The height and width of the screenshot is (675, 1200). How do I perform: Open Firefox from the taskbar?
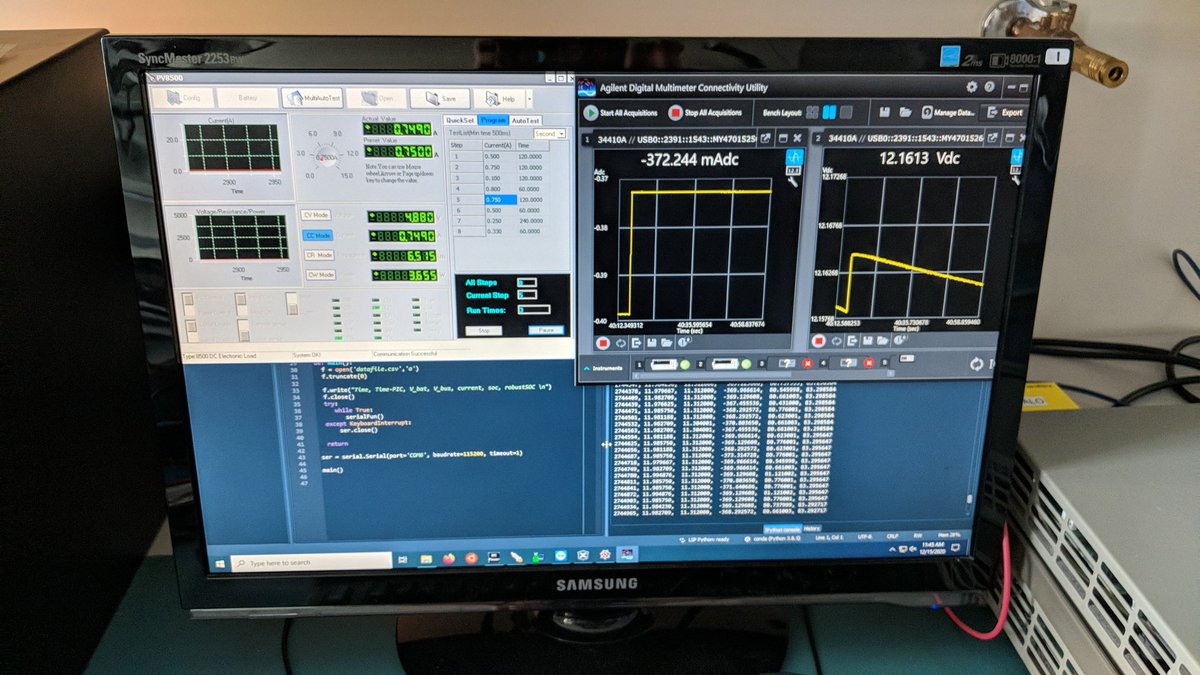click(x=447, y=557)
